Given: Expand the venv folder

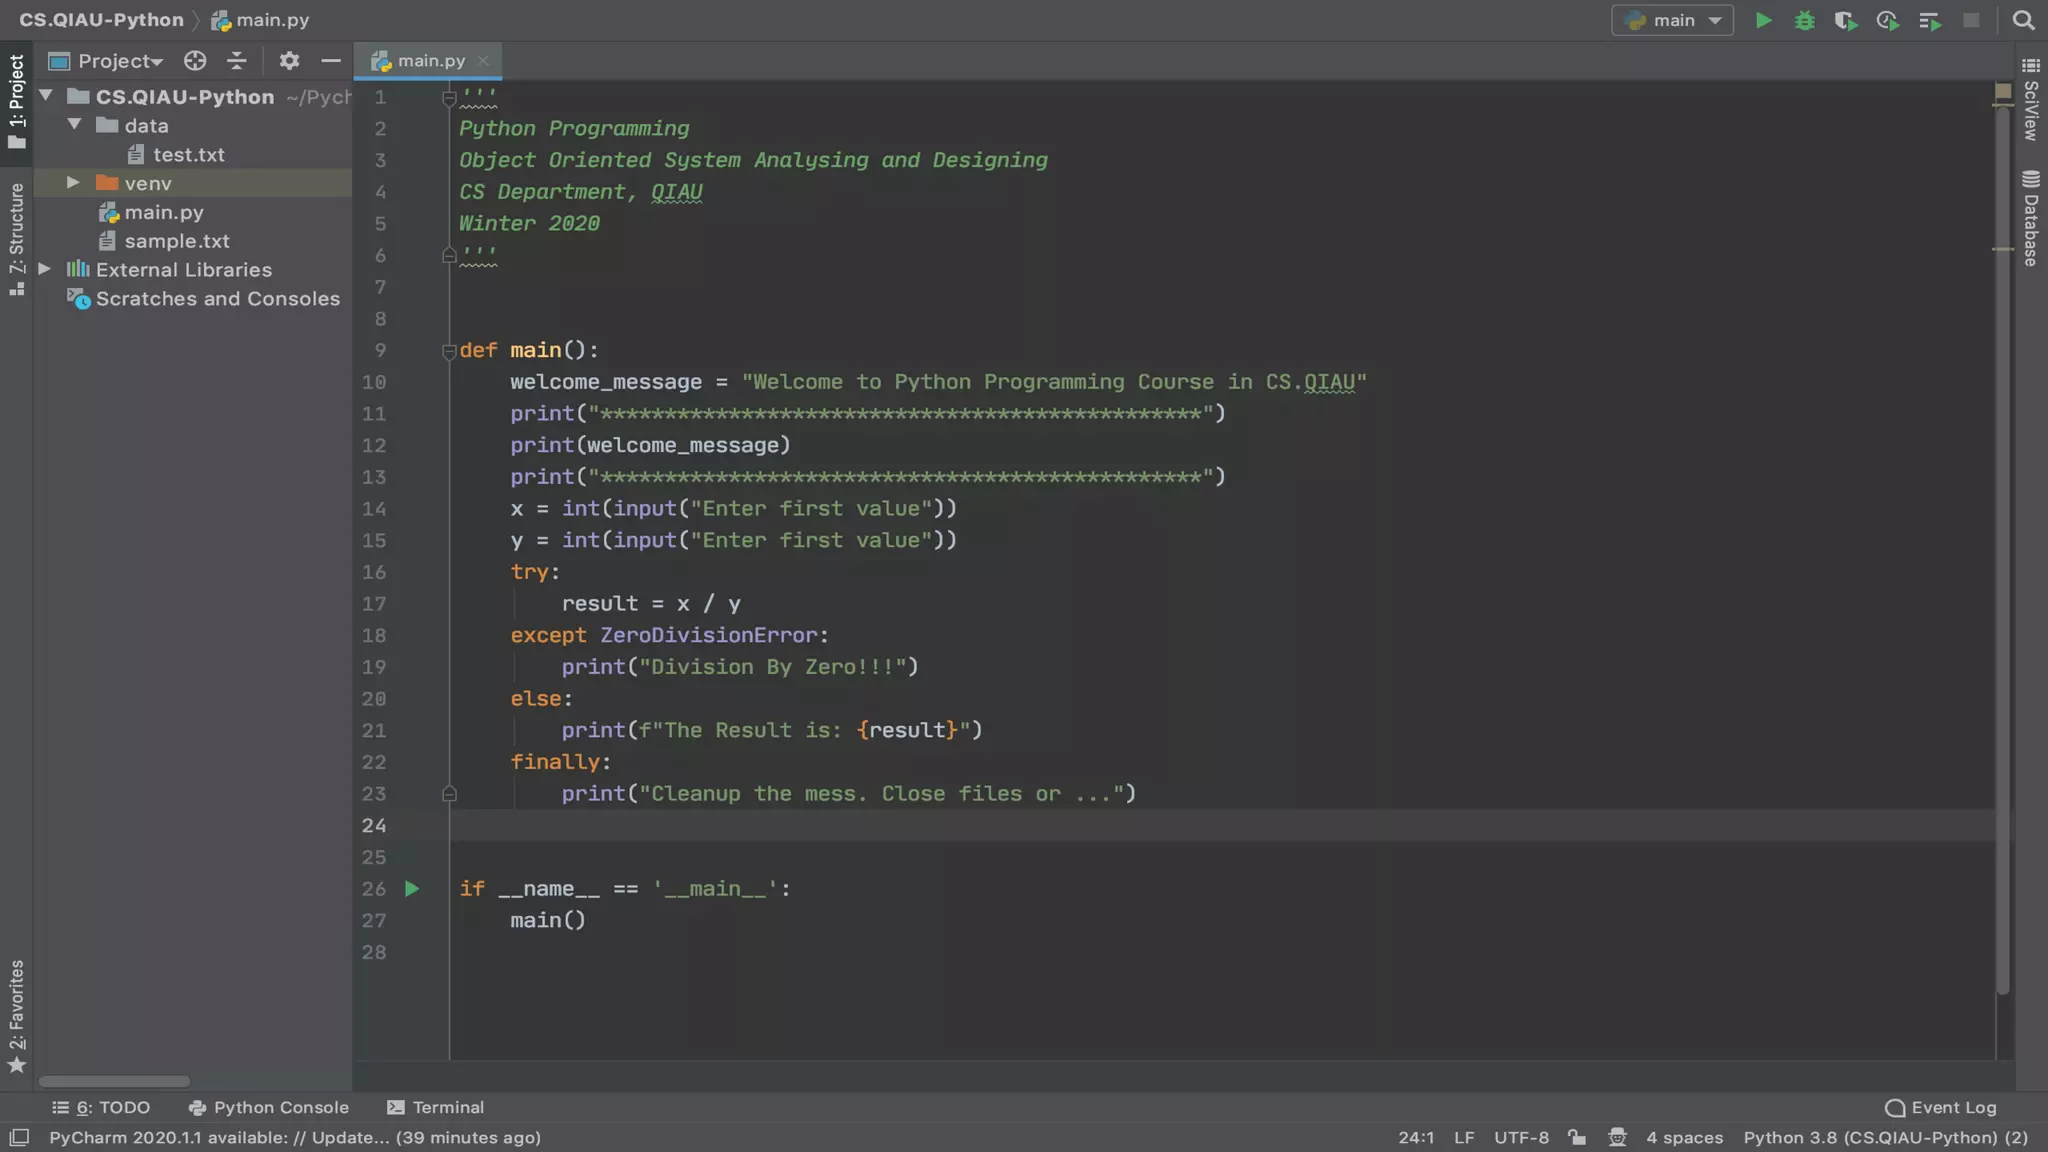Looking at the screenshot, I should click(73, 183).
